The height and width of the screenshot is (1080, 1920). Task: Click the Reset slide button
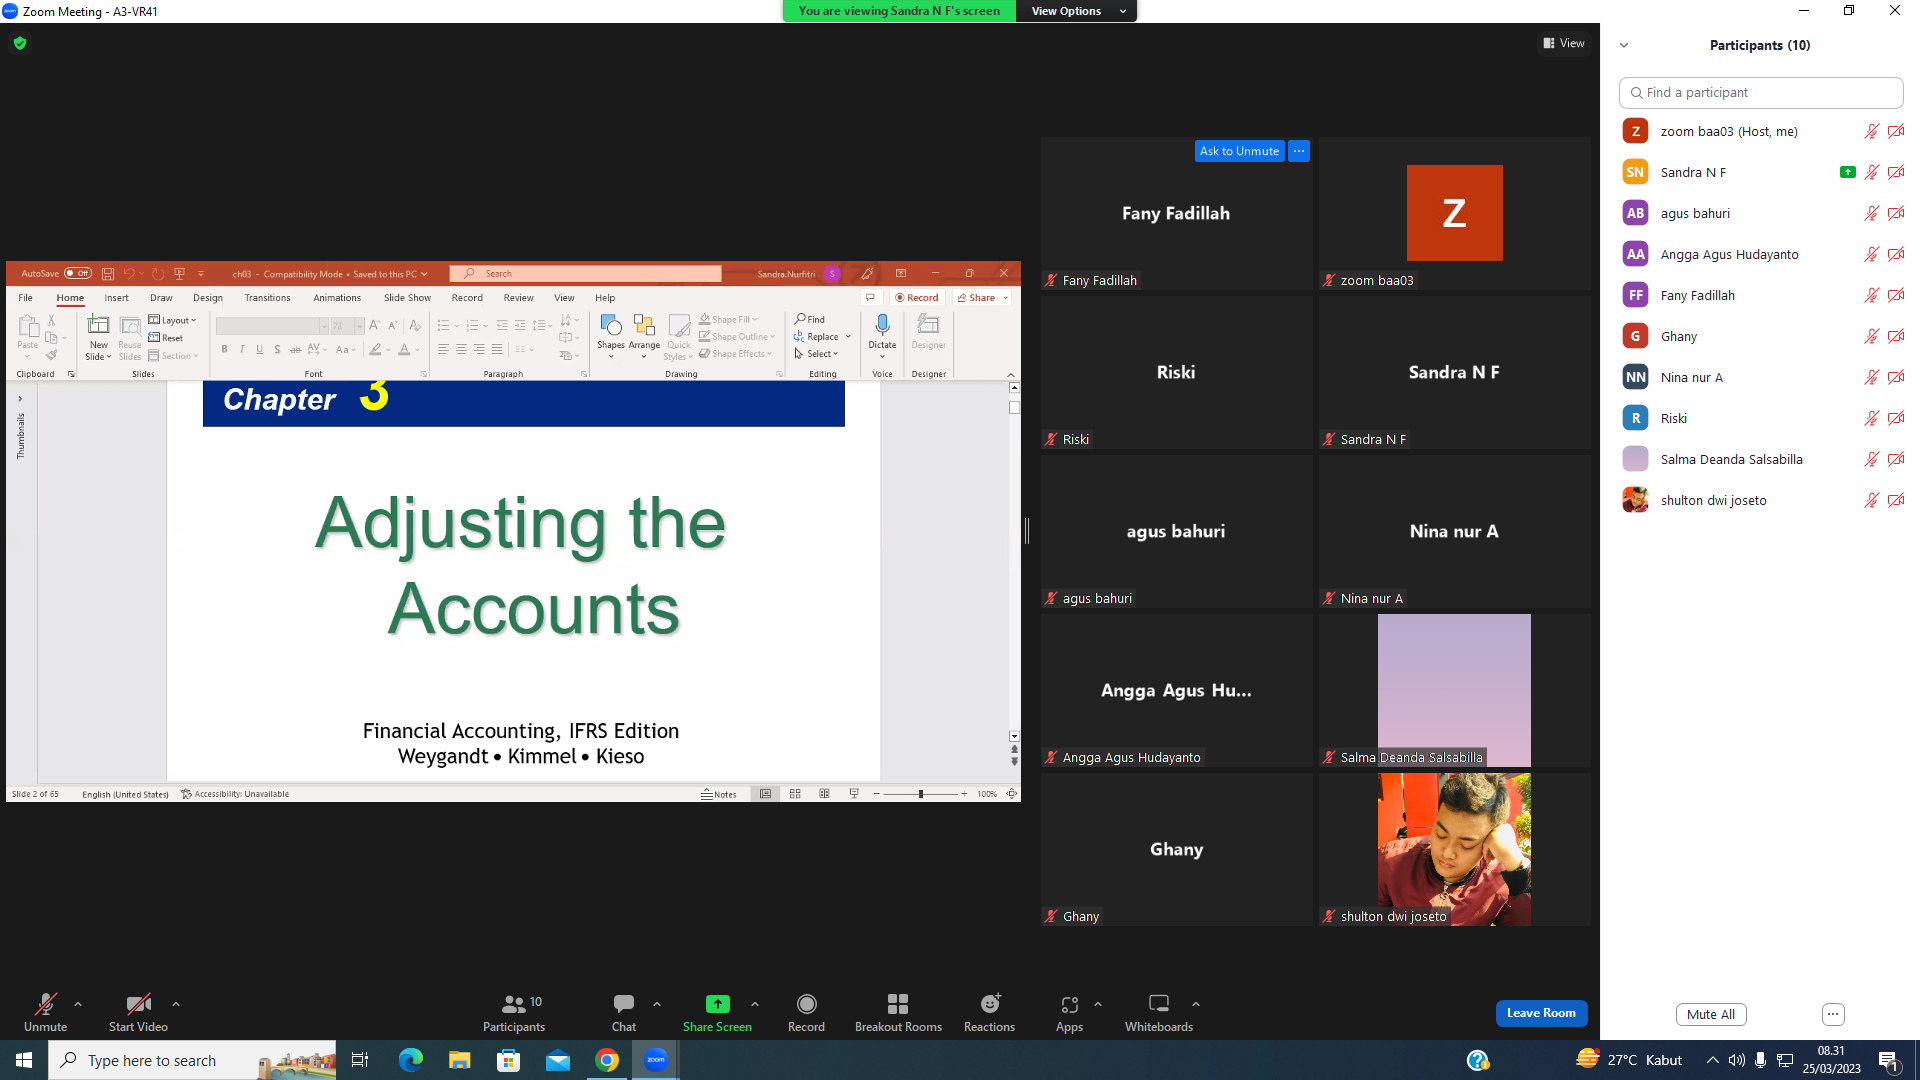coord(166,338)
